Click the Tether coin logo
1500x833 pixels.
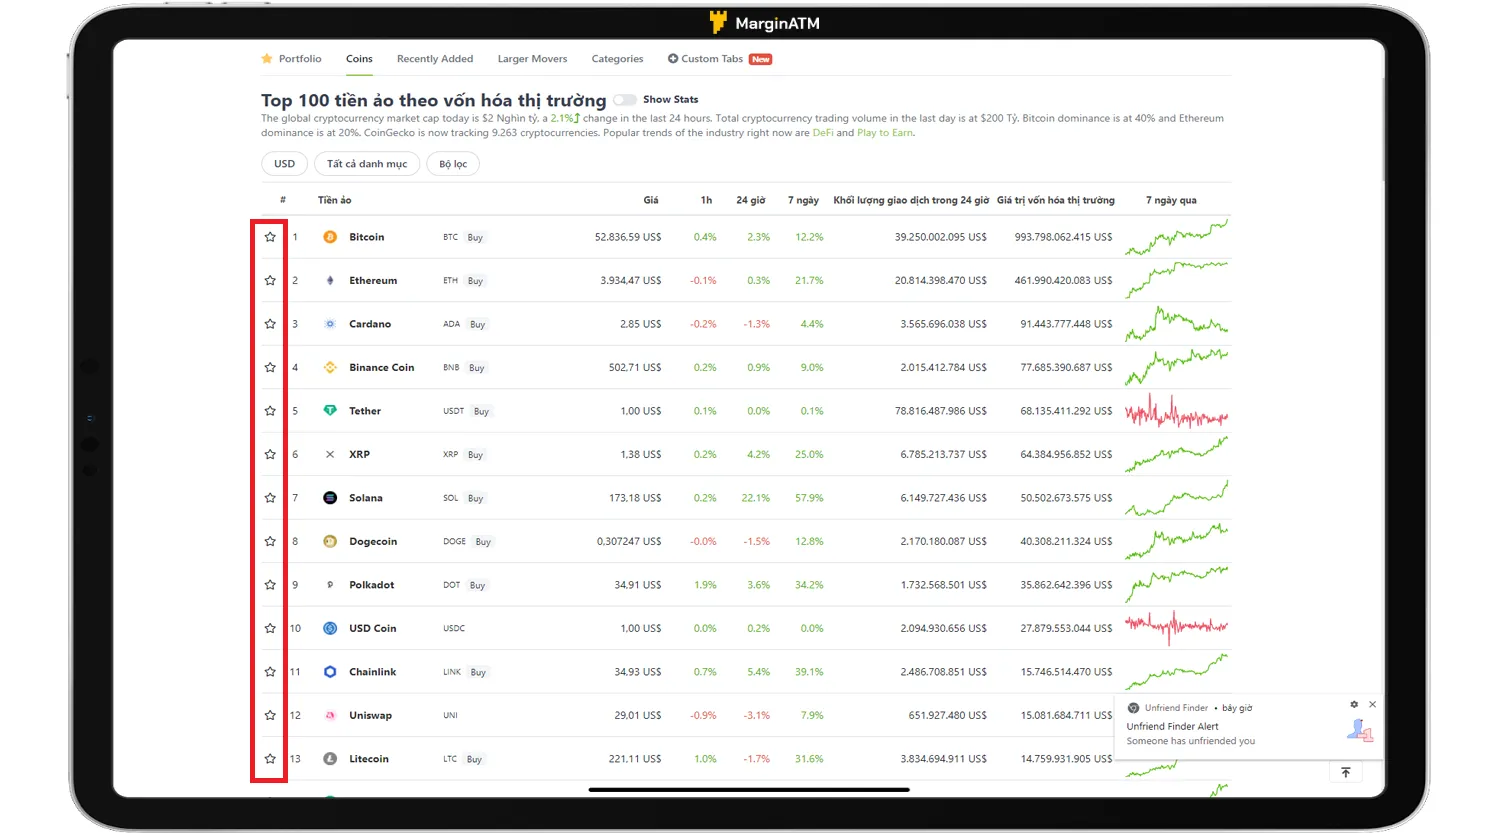(330, 411)
